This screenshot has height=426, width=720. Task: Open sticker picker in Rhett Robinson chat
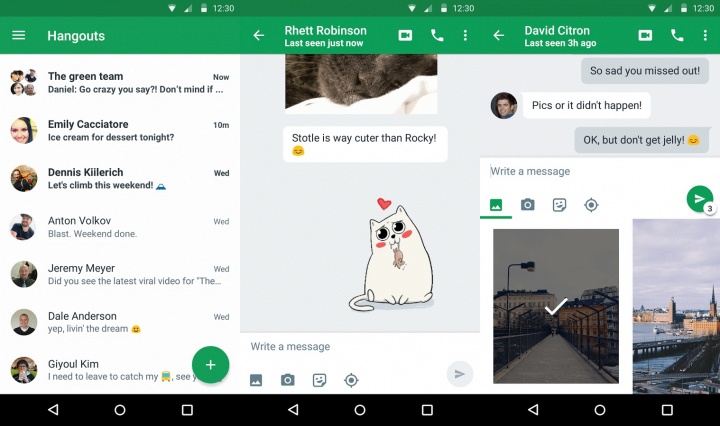pos(319,380)
